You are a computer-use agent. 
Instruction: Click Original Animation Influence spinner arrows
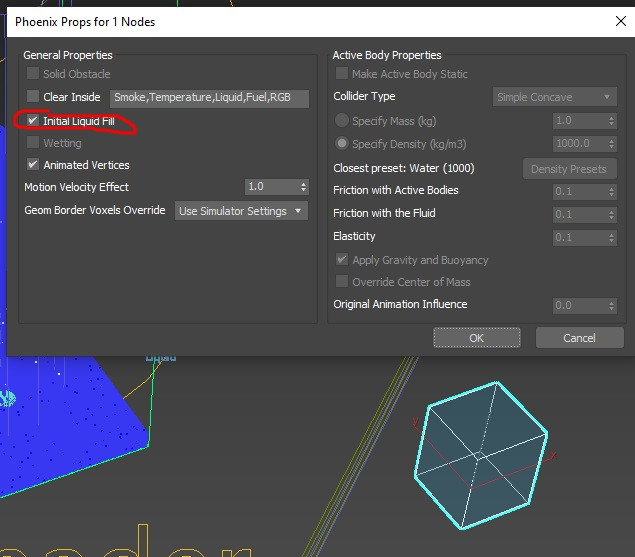pos(612,305)
